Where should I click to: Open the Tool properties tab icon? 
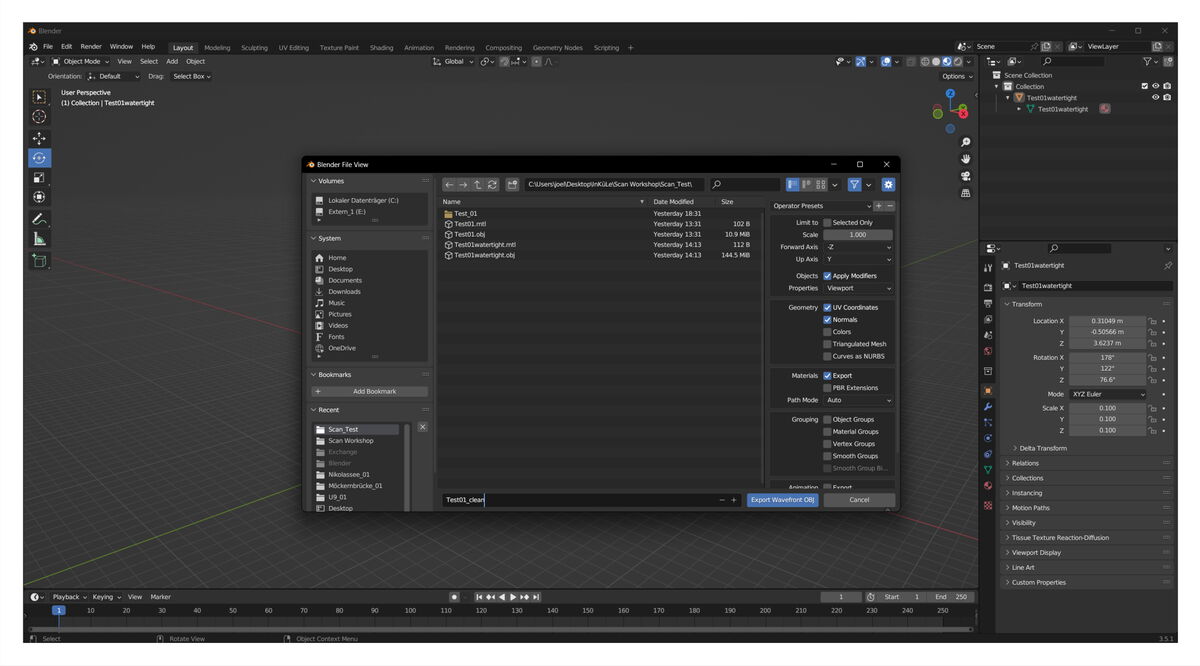[988, 268]
